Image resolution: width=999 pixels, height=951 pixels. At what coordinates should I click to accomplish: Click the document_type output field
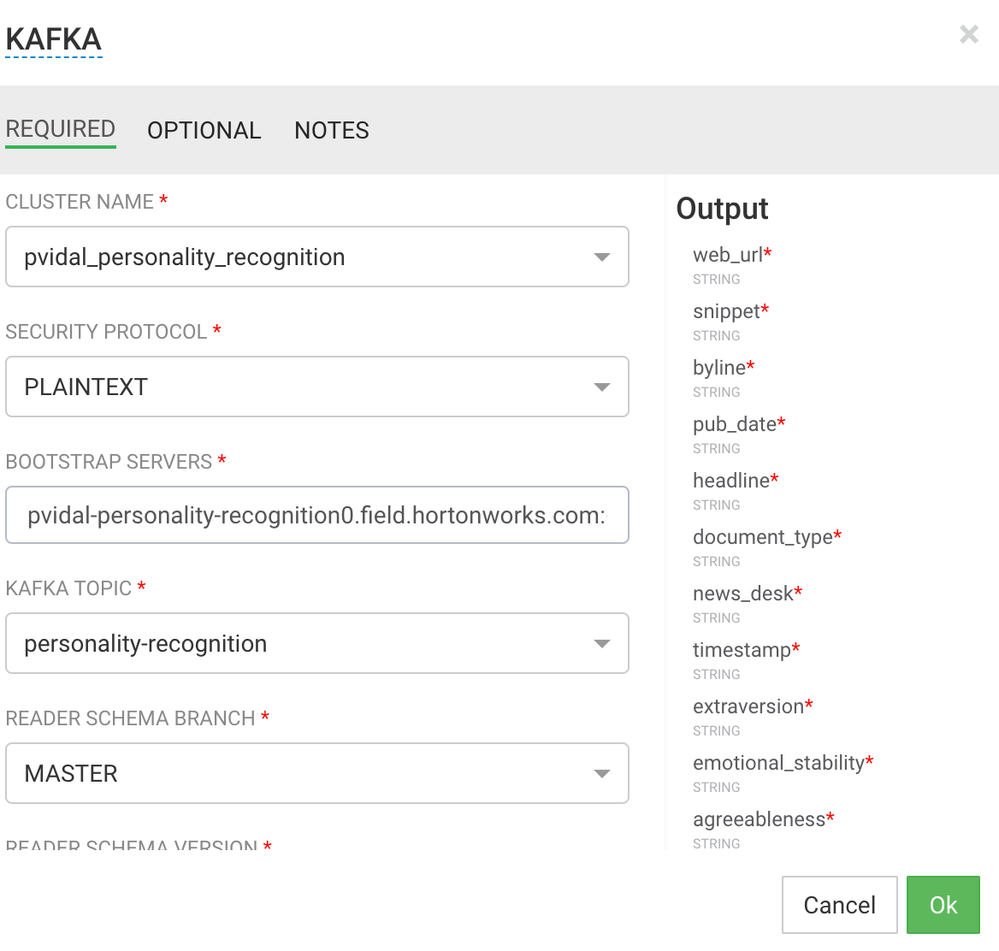tap(763, 537)
